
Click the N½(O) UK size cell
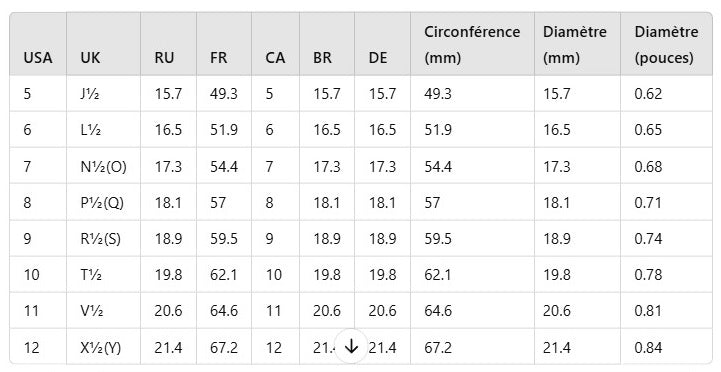pos(103,166)
